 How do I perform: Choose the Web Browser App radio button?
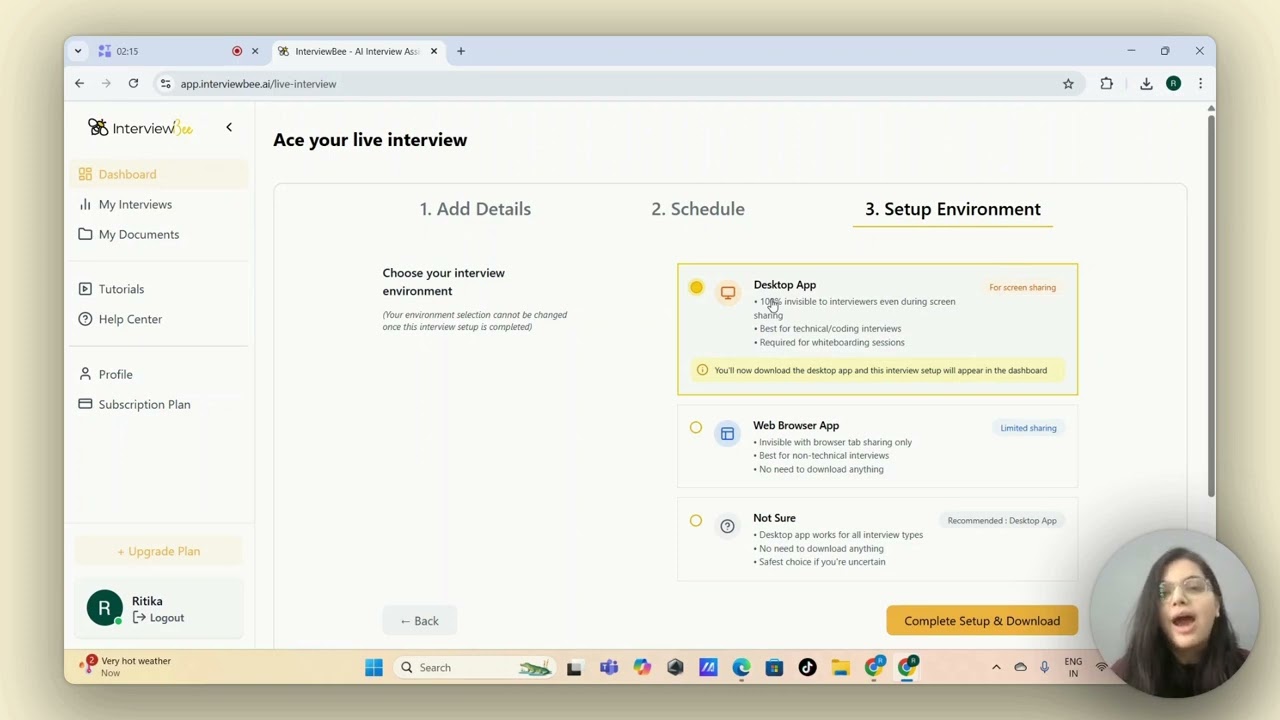[x=696, y=428]
